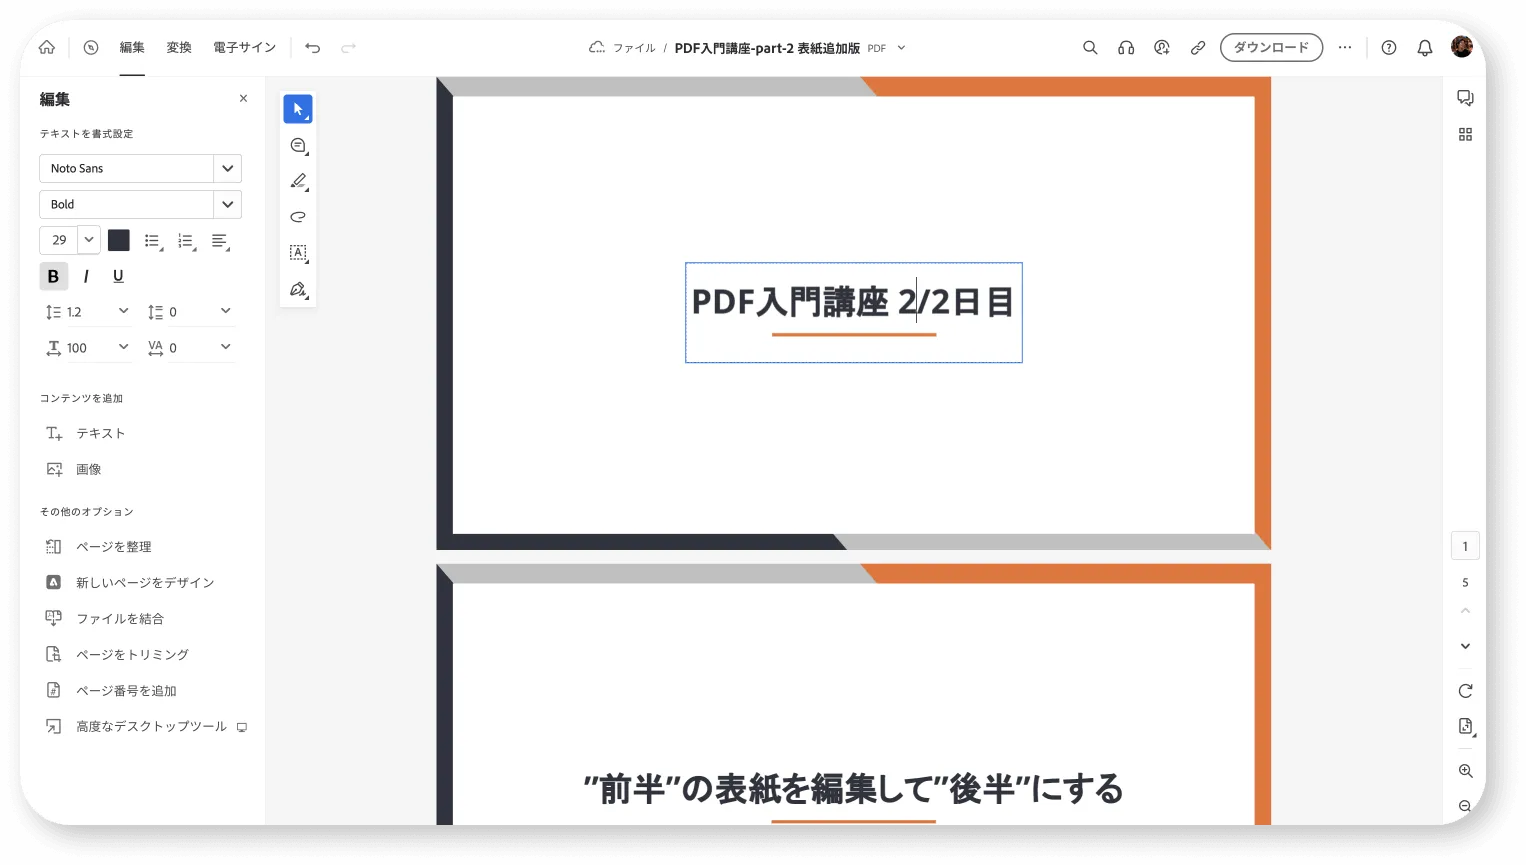Open the user profile avatar
The image size is (1526, 865).
click(x=1462, y=47)
